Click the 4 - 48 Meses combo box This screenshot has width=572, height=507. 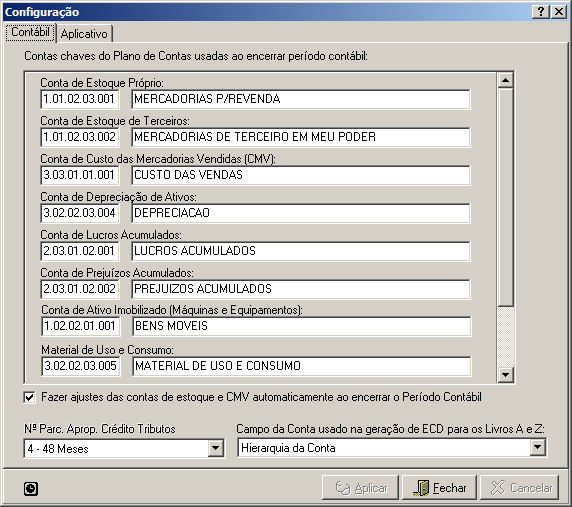[124, 448]
